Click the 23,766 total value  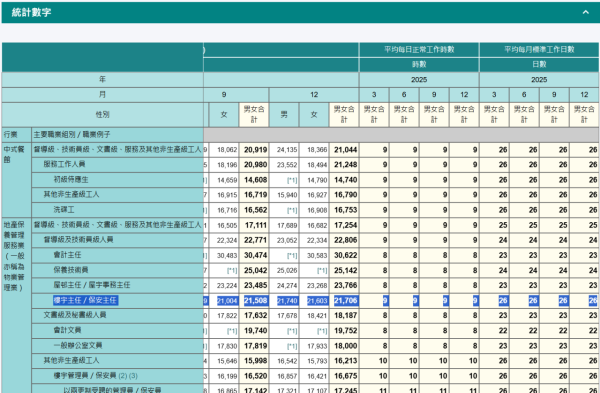346,285
